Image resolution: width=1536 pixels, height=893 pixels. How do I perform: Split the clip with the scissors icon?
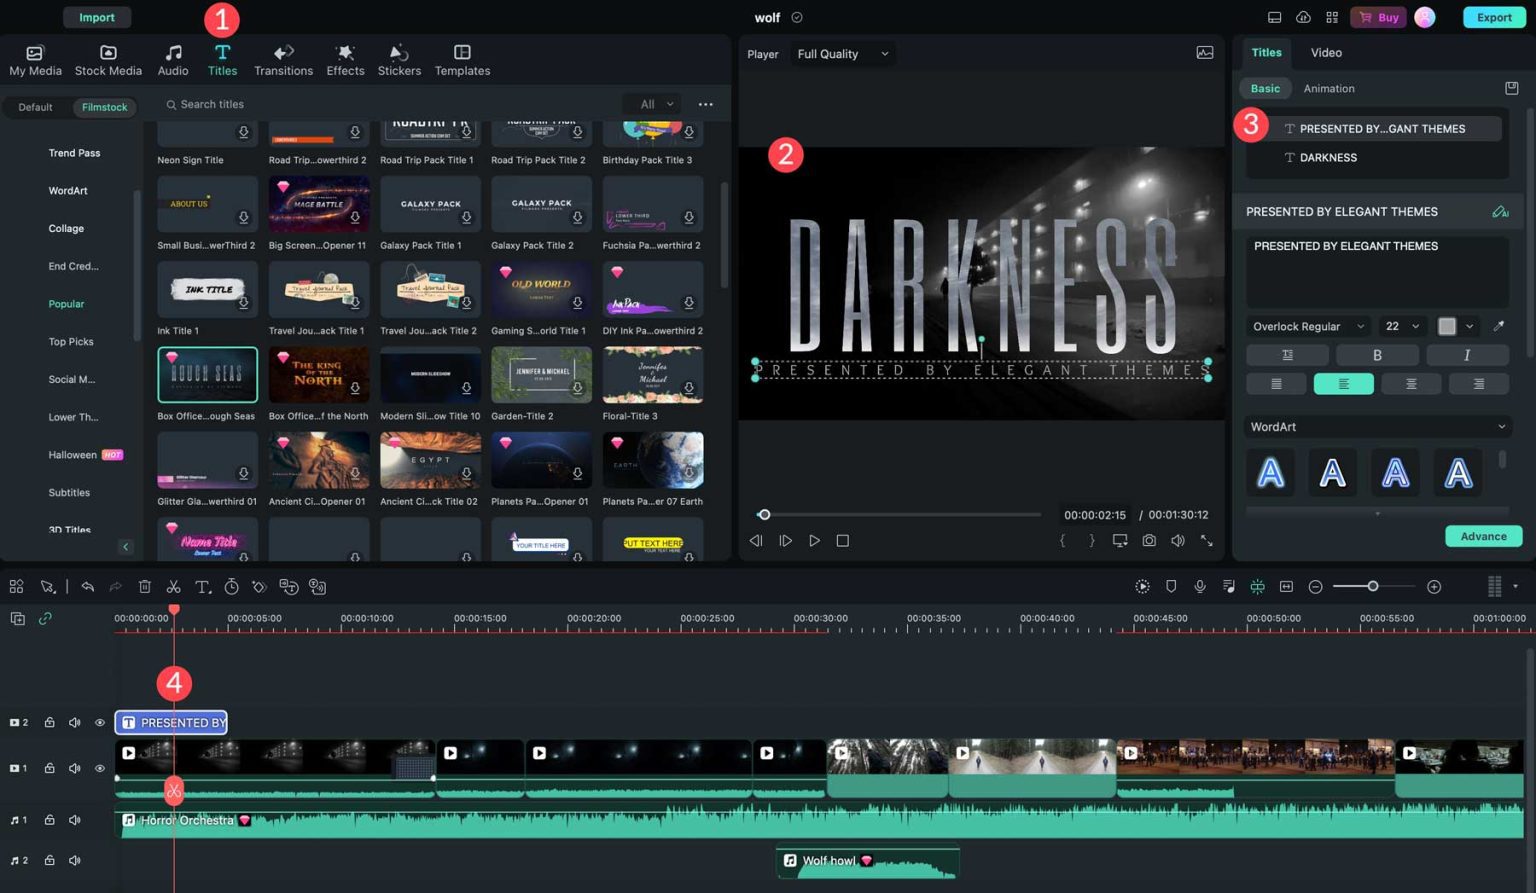coord(173,586)
